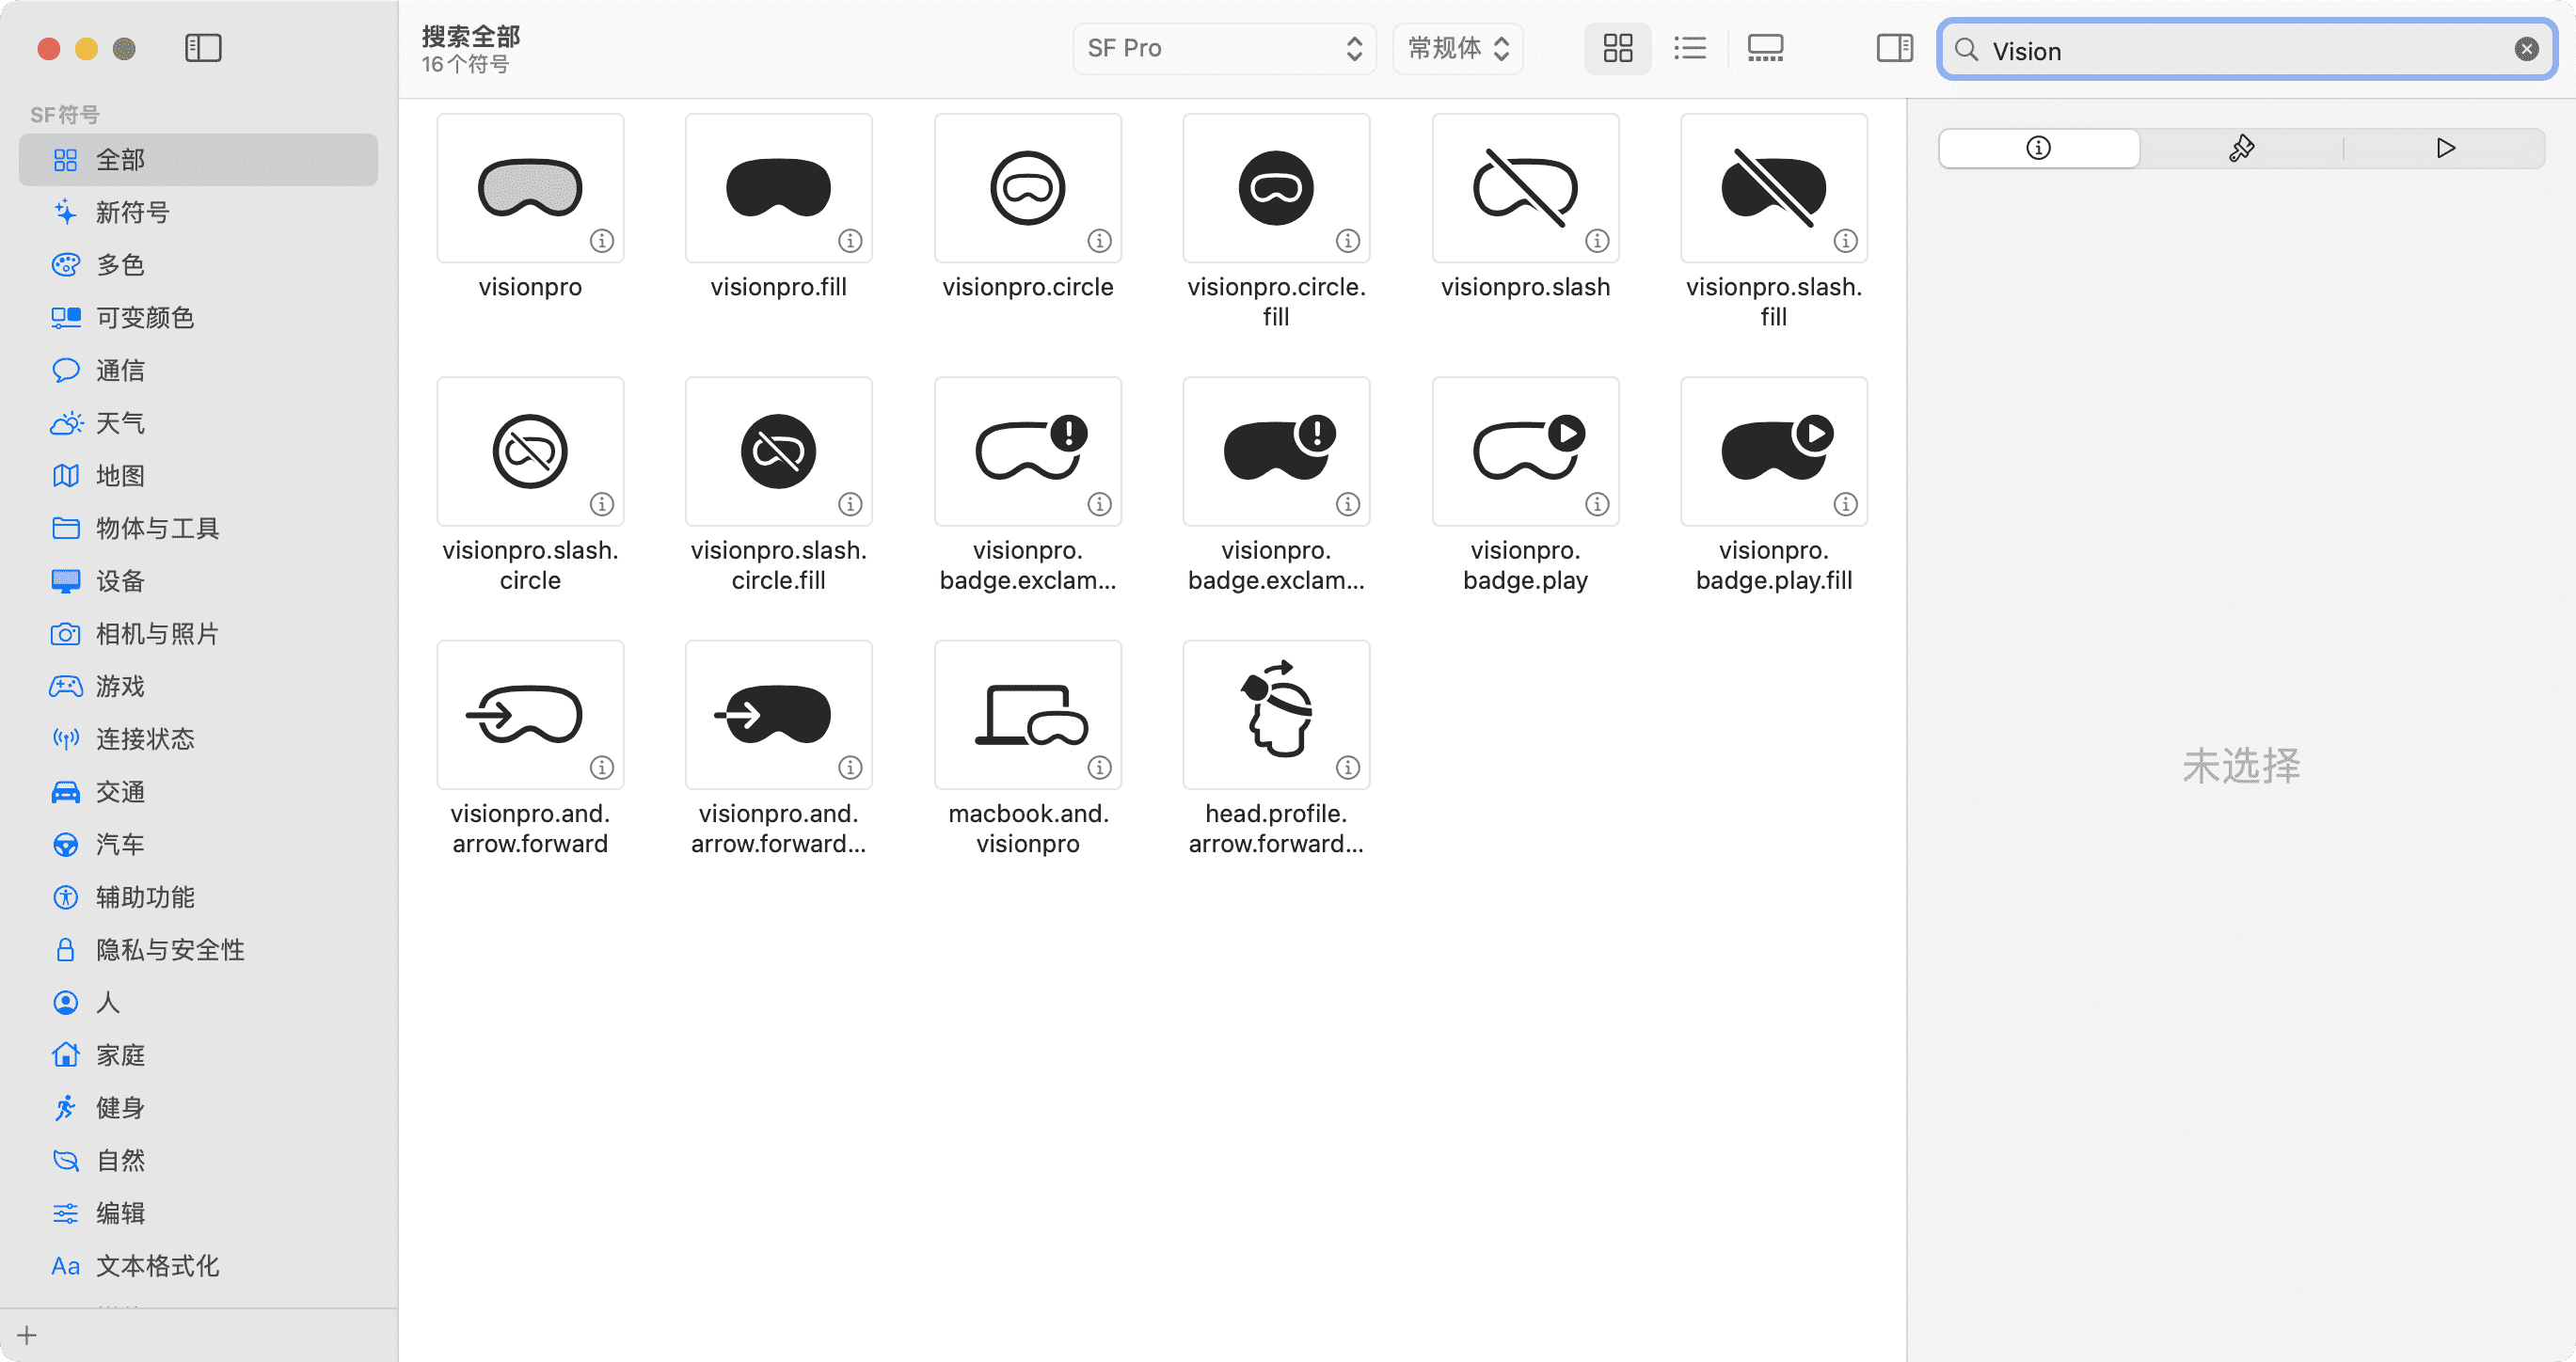Viewport: 2576px width, 1362px height.
Task: Switch to list view
Action: (x=1690, y=48)
